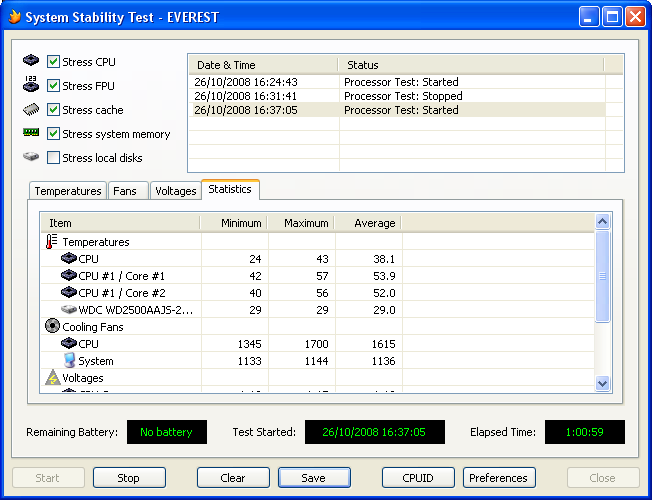This screenshot has width=652, height=500.
Task: Click the hard drive icon for WDC WD2500AAJS
Action: [x=68, y=310]
